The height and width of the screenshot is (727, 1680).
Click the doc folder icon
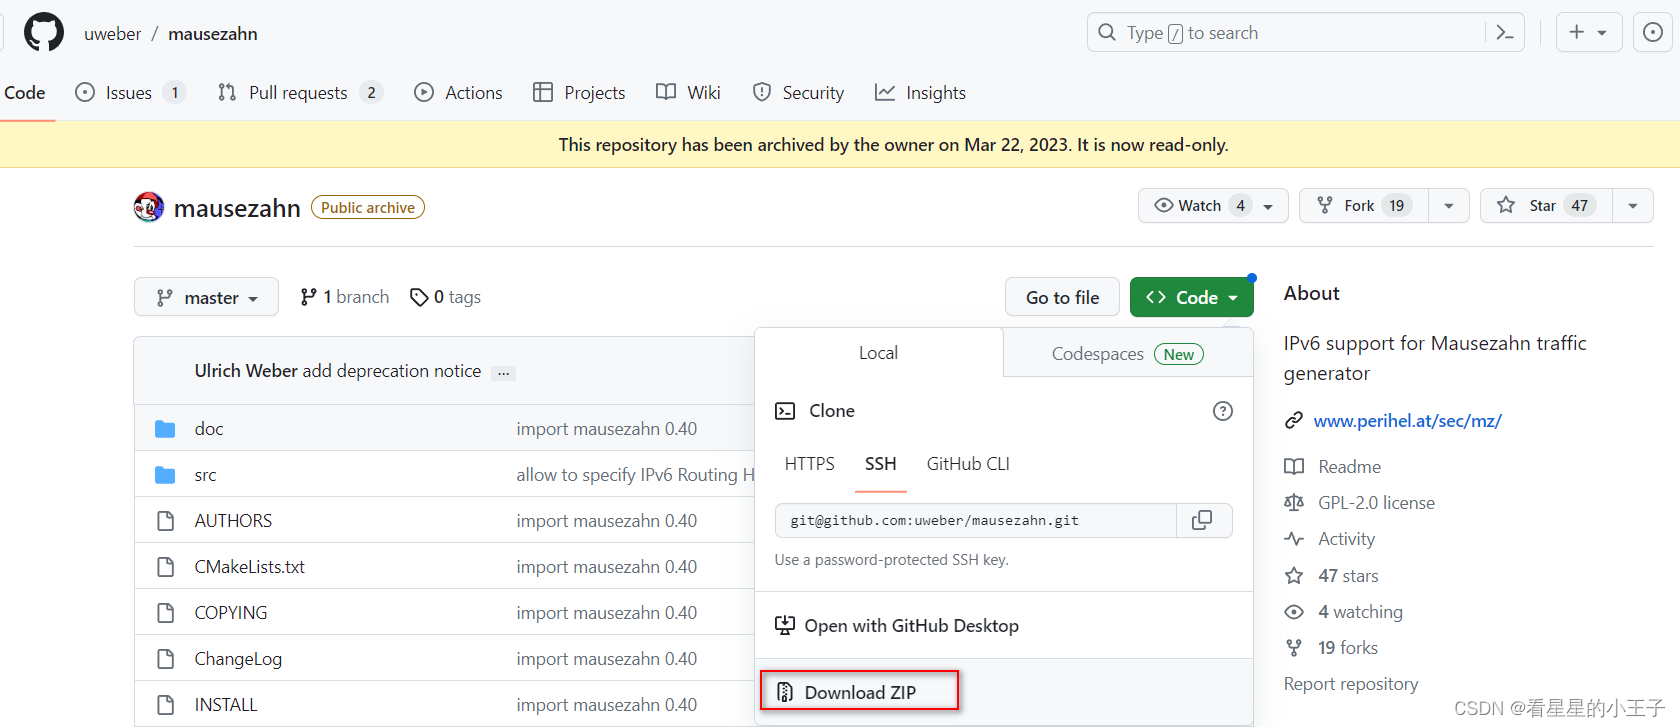[165, 429]
